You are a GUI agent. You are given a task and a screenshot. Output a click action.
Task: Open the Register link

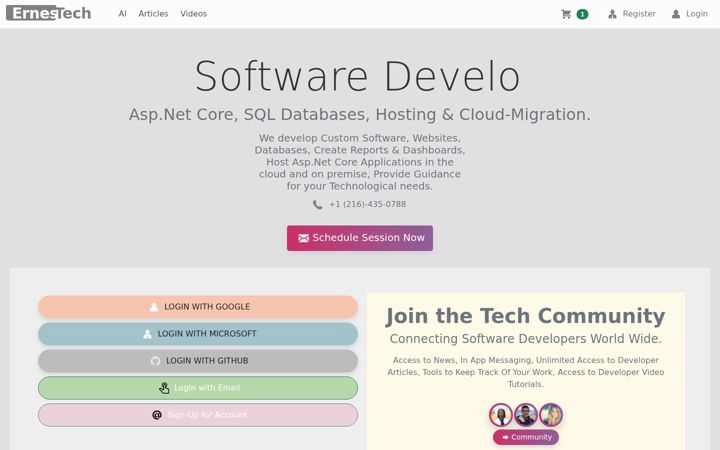[639, 14]
